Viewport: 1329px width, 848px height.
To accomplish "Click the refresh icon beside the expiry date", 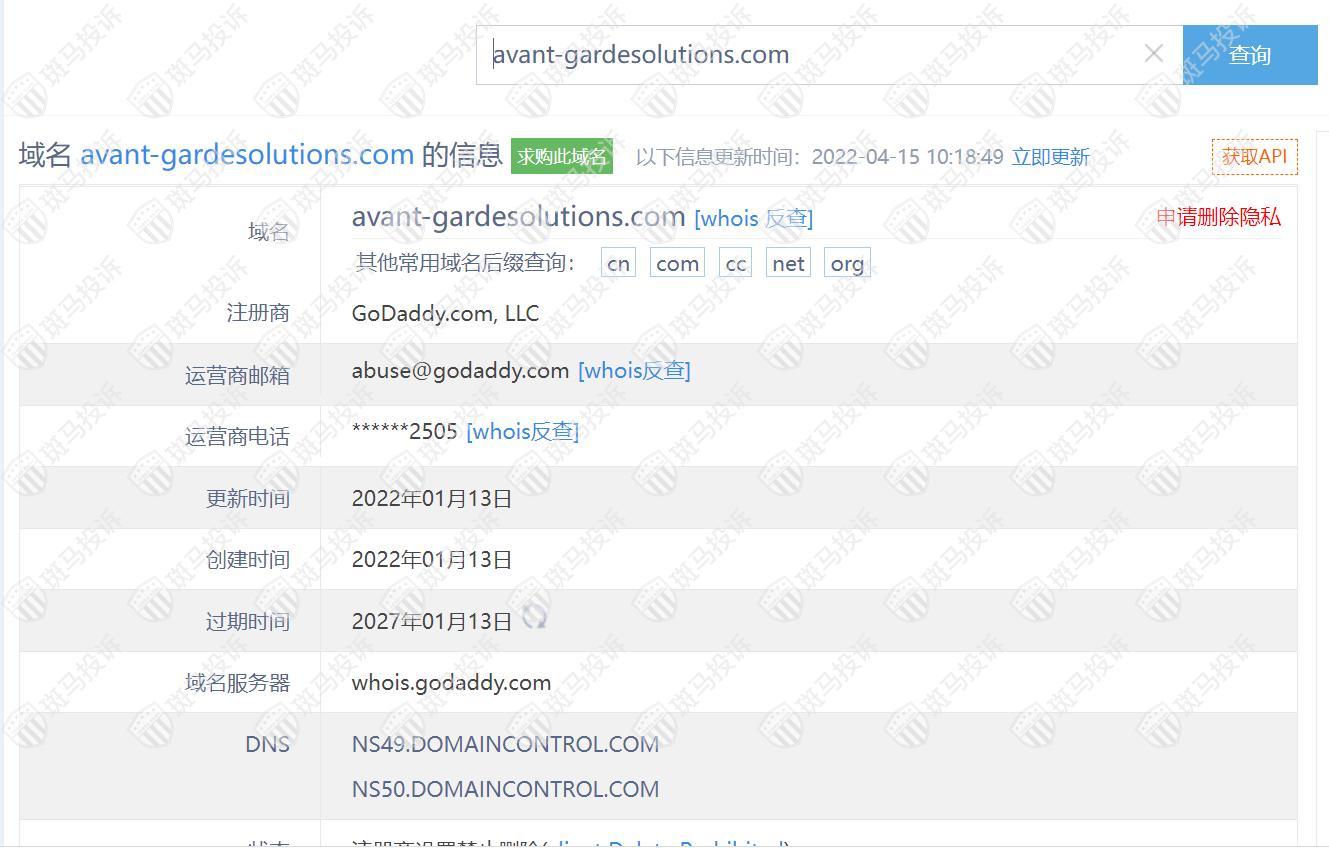I will click(x=535, y=619).
